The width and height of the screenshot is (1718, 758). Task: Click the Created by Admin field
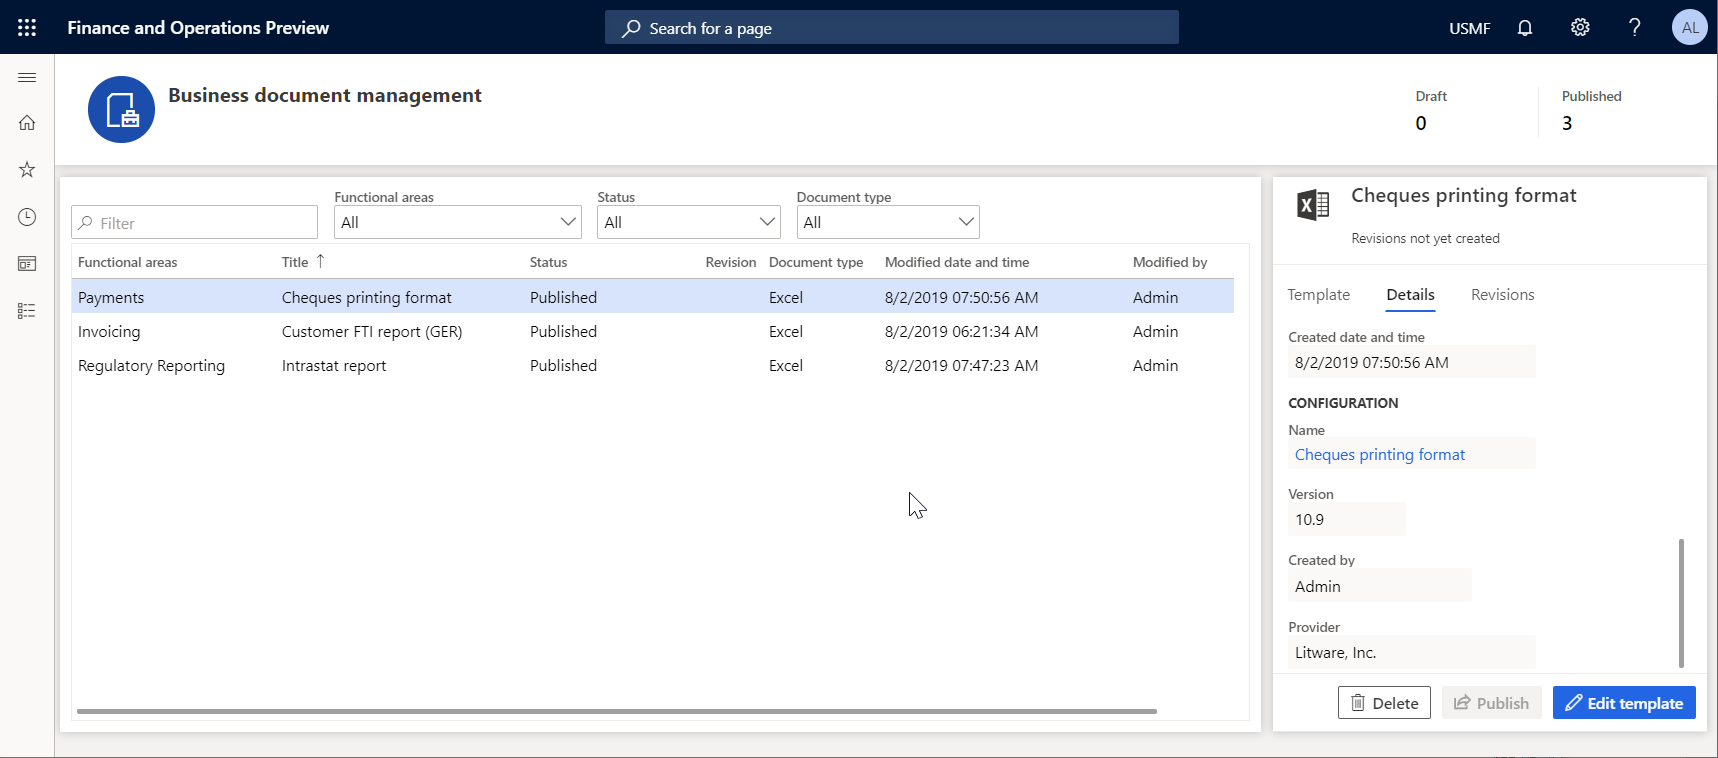1379,586
